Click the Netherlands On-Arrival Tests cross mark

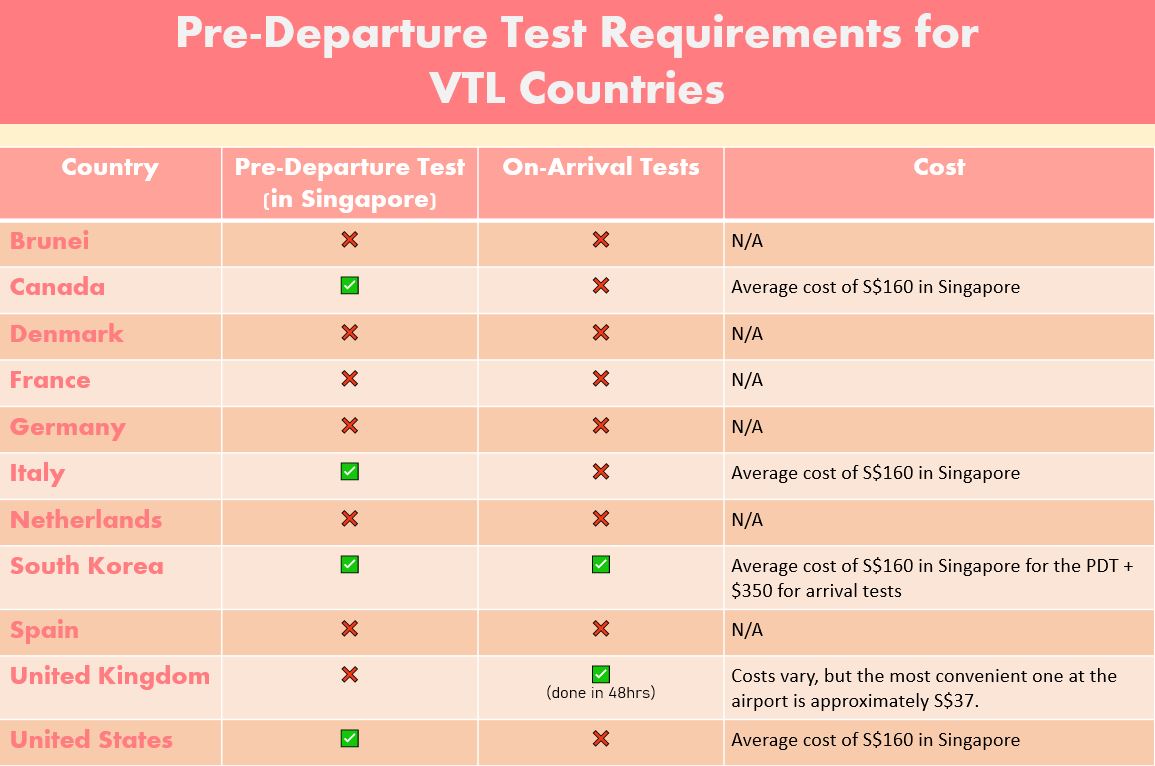tap(600, 519)
